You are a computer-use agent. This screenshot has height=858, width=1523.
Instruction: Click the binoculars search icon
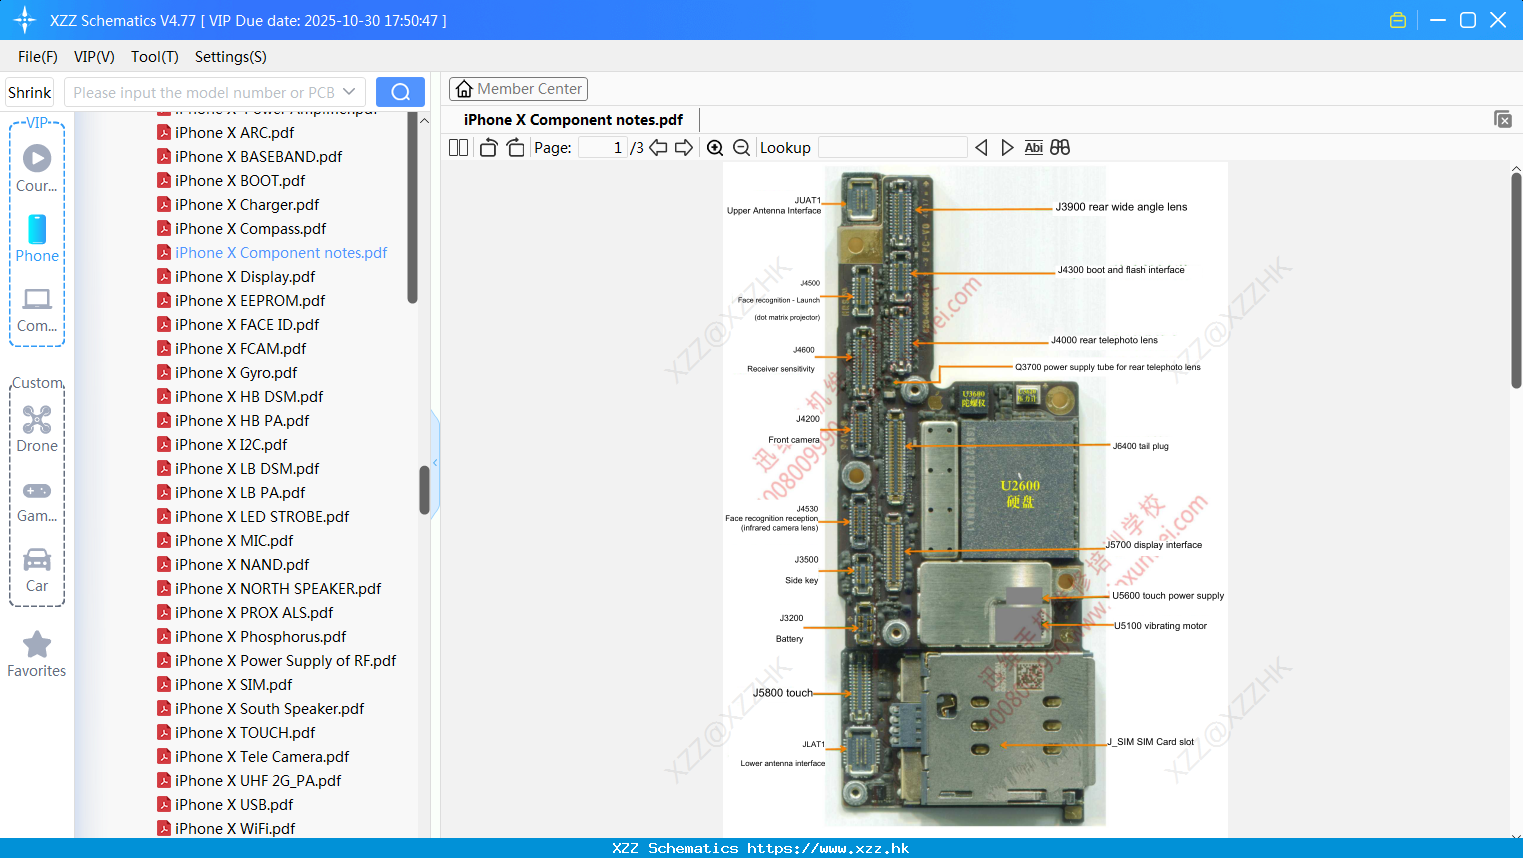coord(1060,147)
